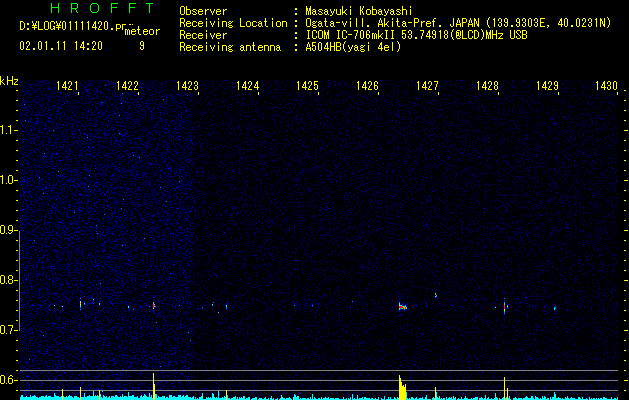Click the HROFFT title text

103,8
